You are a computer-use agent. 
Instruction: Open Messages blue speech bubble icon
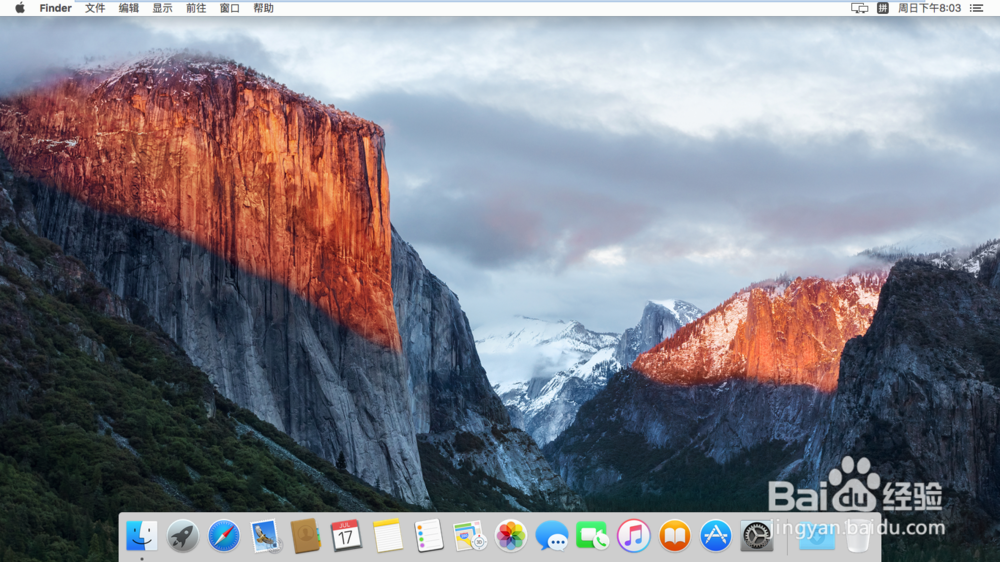(552, 535)
